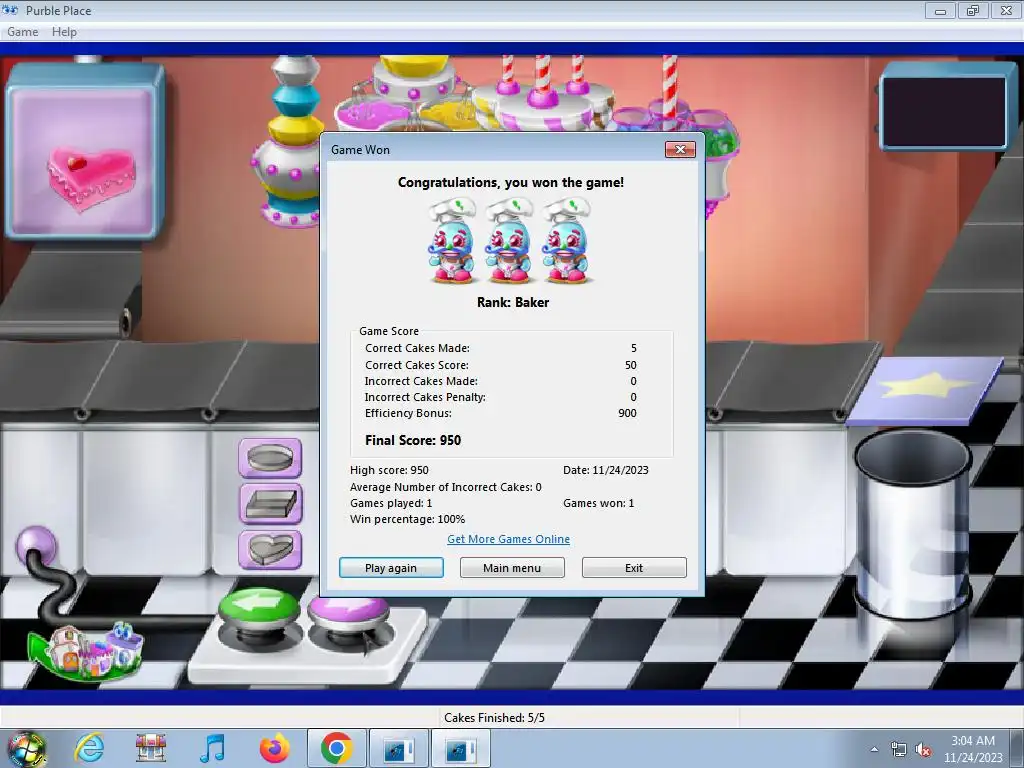Click the Purble Place village home icon
The image size is (1024, 768).
[x=85, y=651]
